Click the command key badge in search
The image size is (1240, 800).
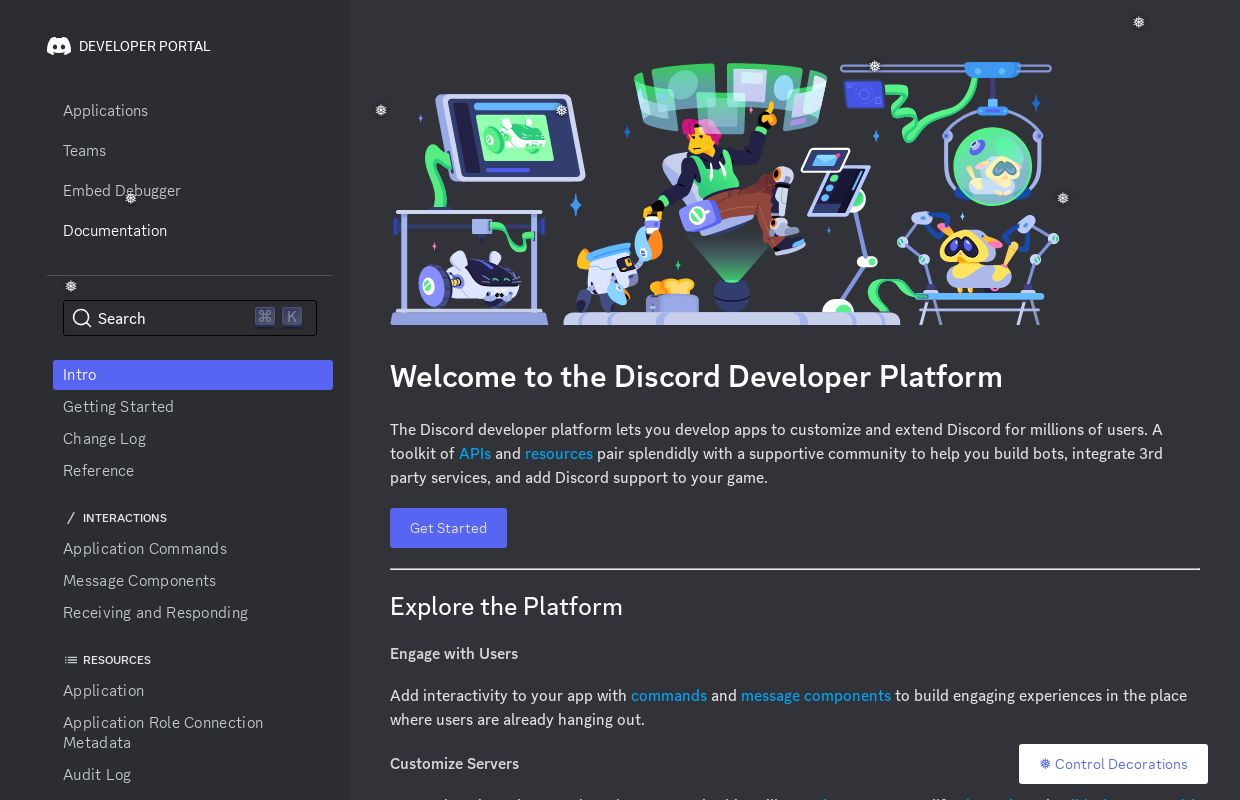tap(265, 317)
